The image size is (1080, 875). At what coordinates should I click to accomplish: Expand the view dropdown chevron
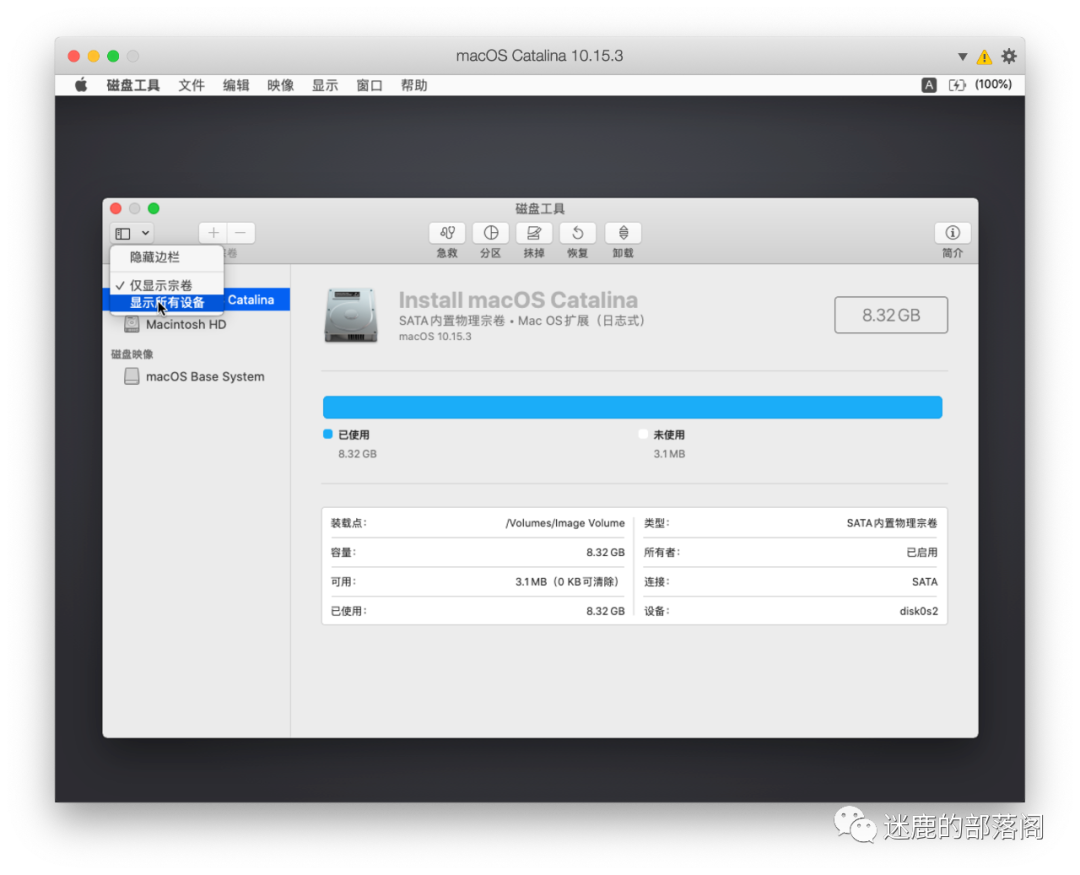click(145, 233)
